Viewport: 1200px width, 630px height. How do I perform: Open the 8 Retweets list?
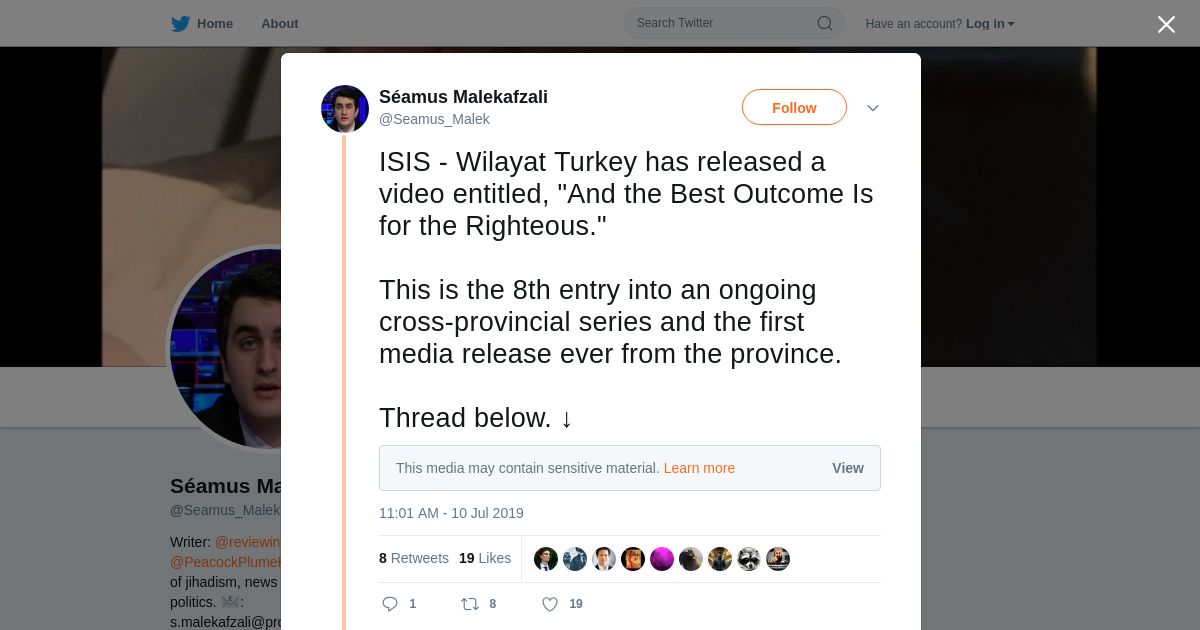(414, 558)
